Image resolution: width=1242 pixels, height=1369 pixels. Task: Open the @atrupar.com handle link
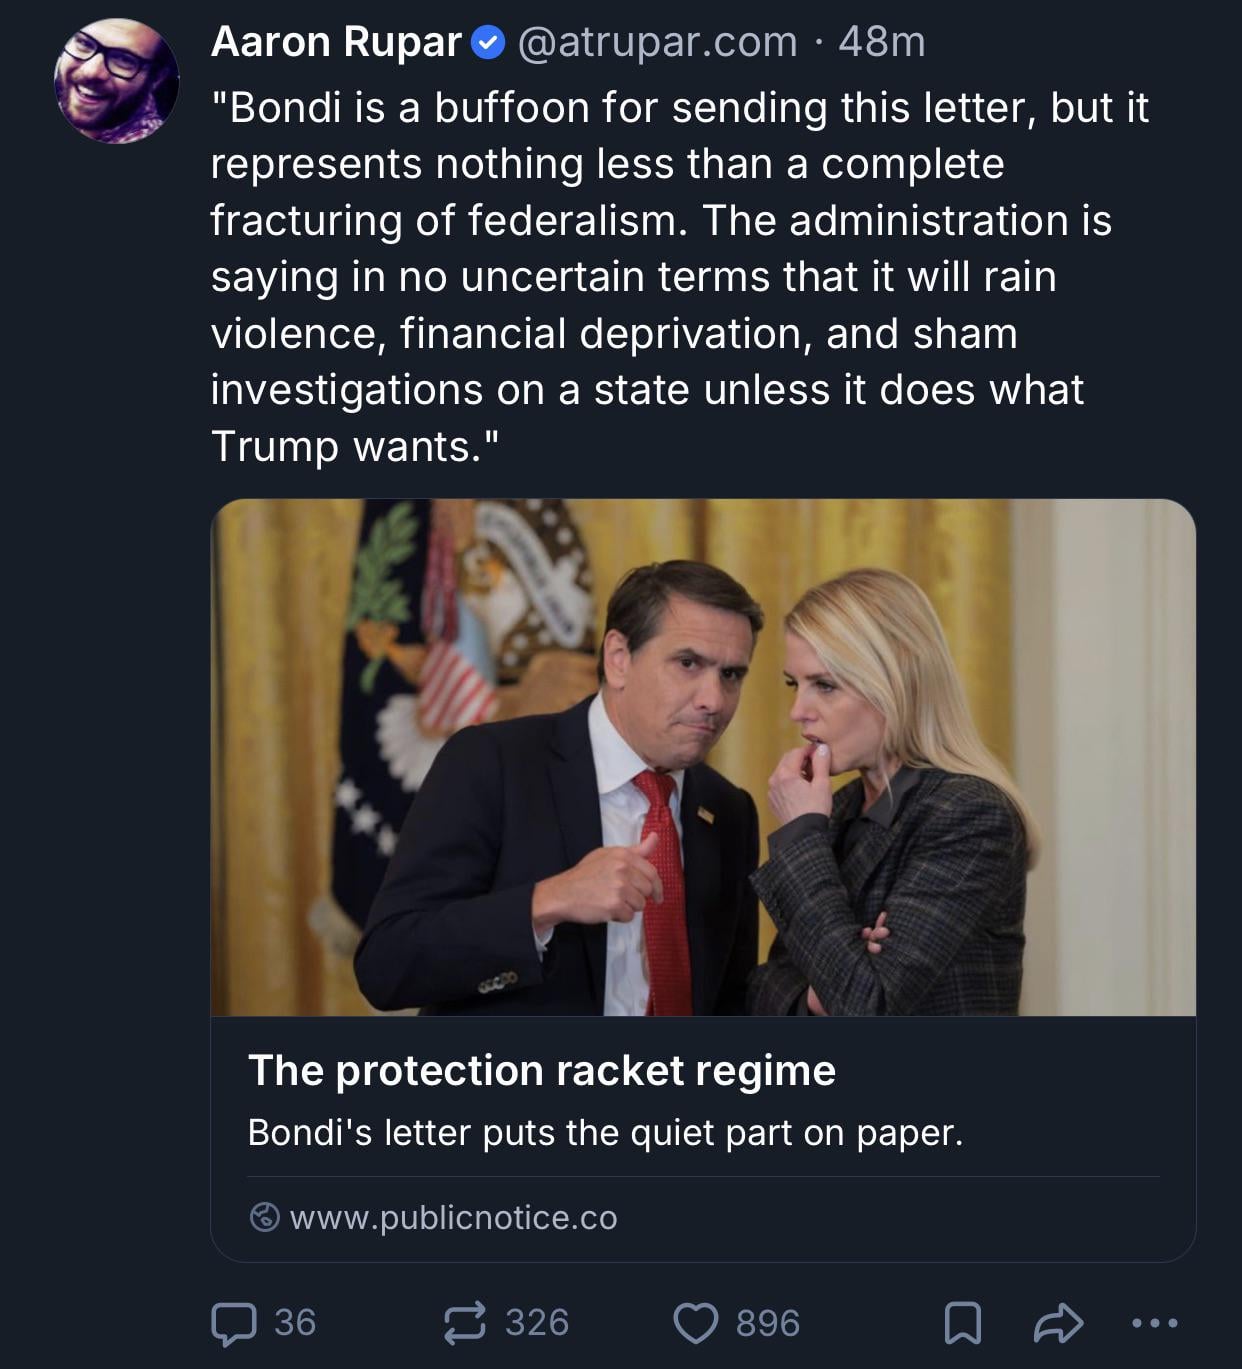pyautogui.click(x=657, y=42)
